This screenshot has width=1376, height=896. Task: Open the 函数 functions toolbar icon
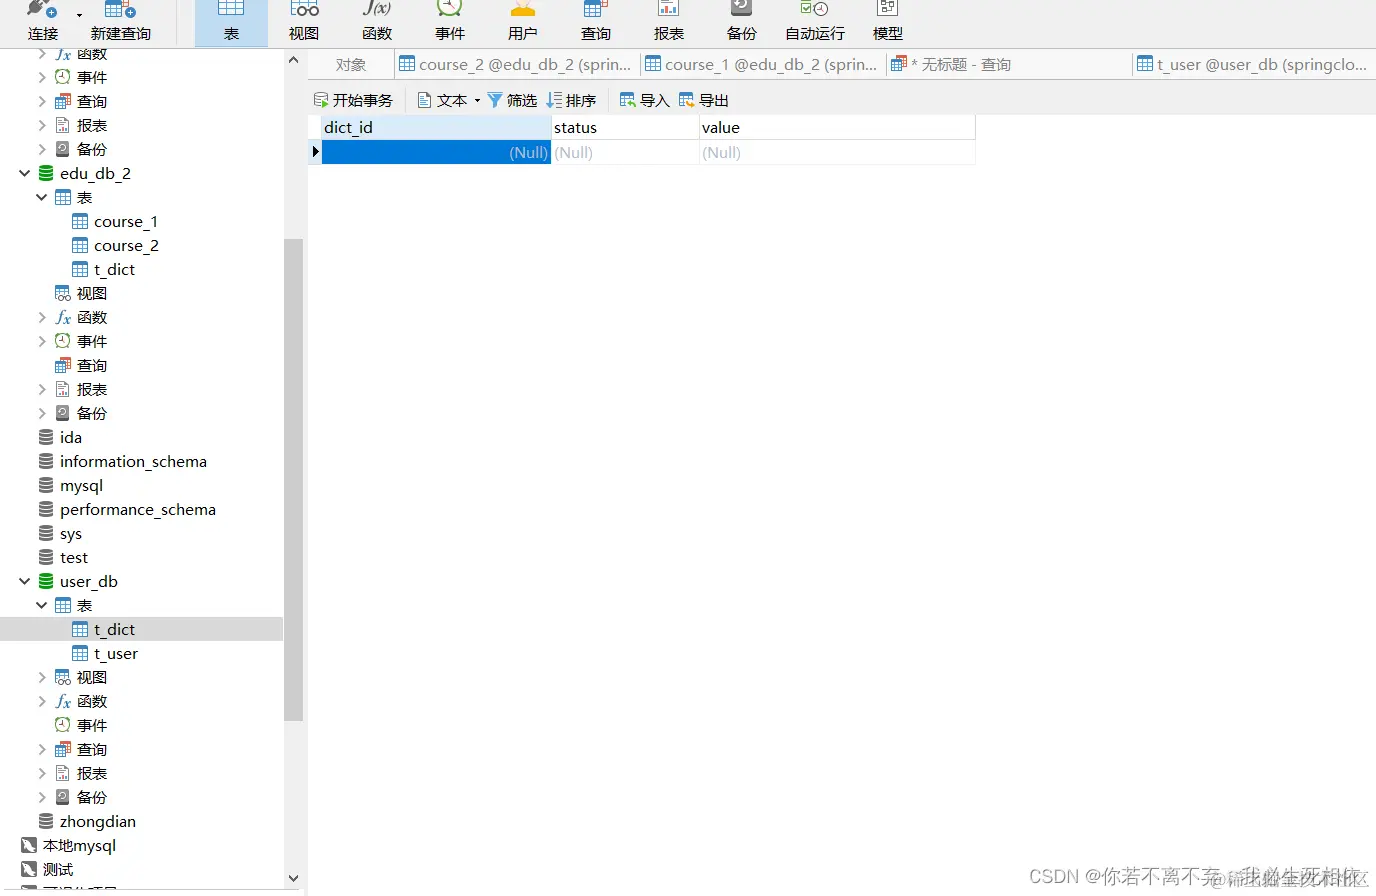(x=377, y=21)
